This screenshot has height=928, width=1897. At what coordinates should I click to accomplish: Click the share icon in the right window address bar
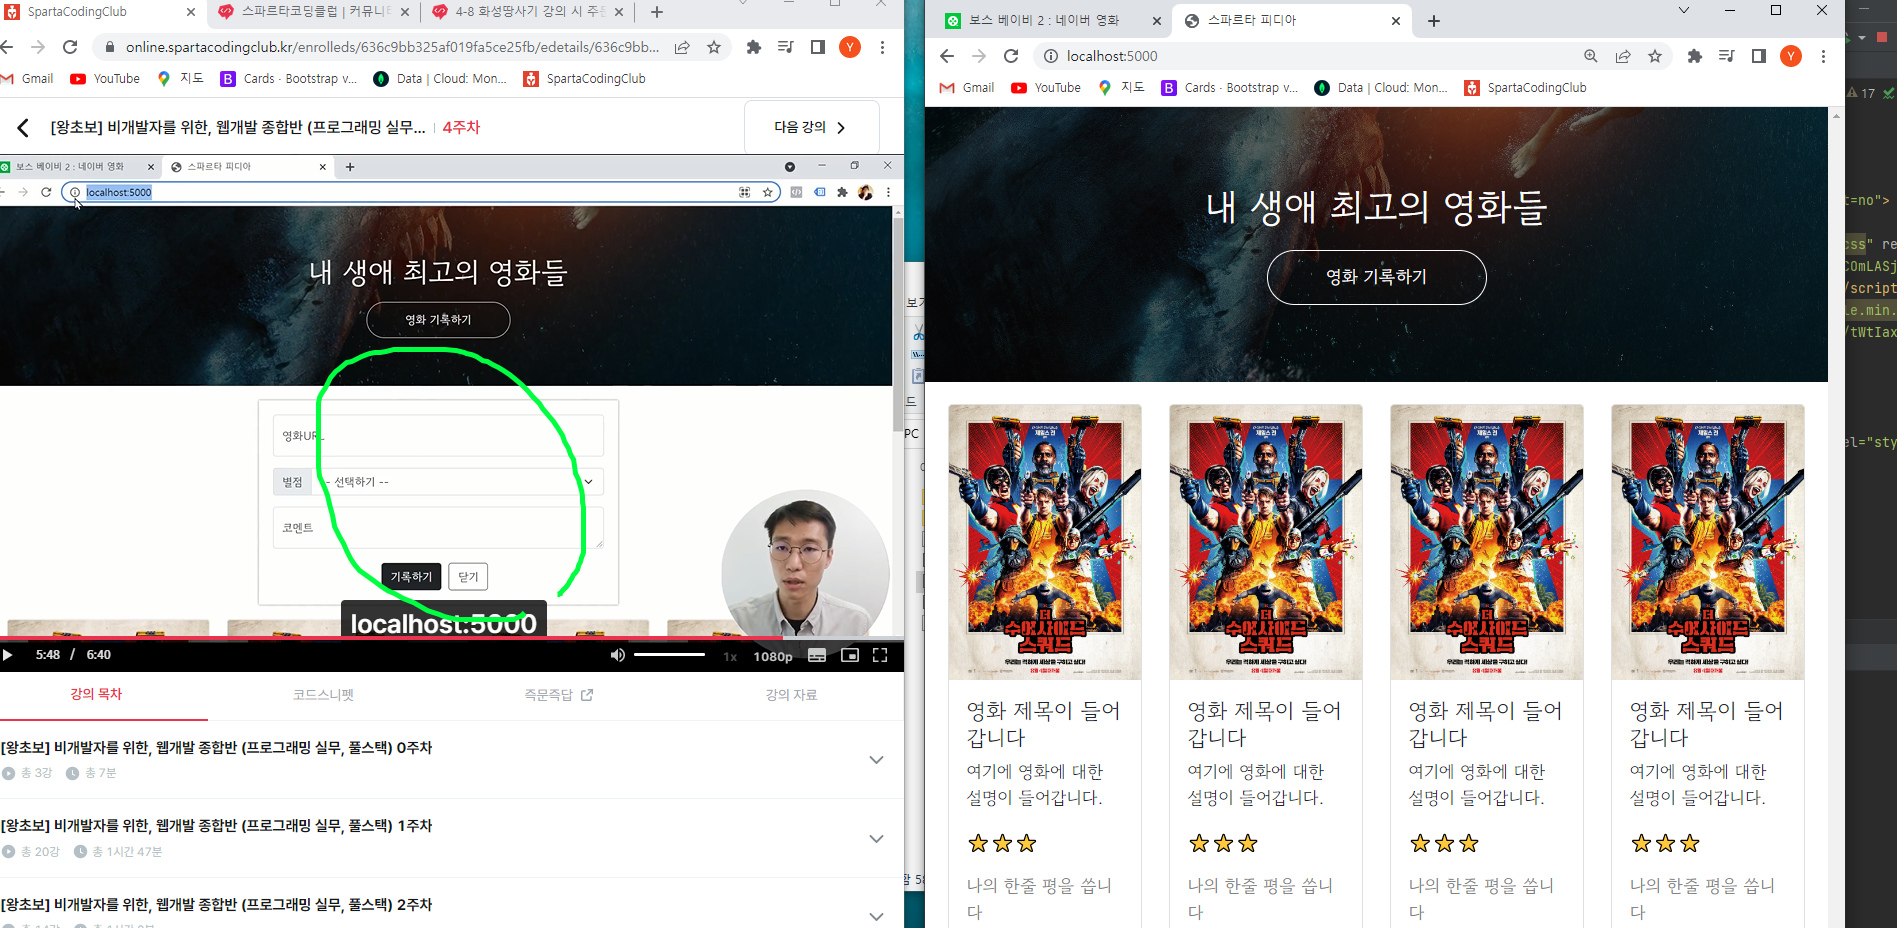[1623, 56]
